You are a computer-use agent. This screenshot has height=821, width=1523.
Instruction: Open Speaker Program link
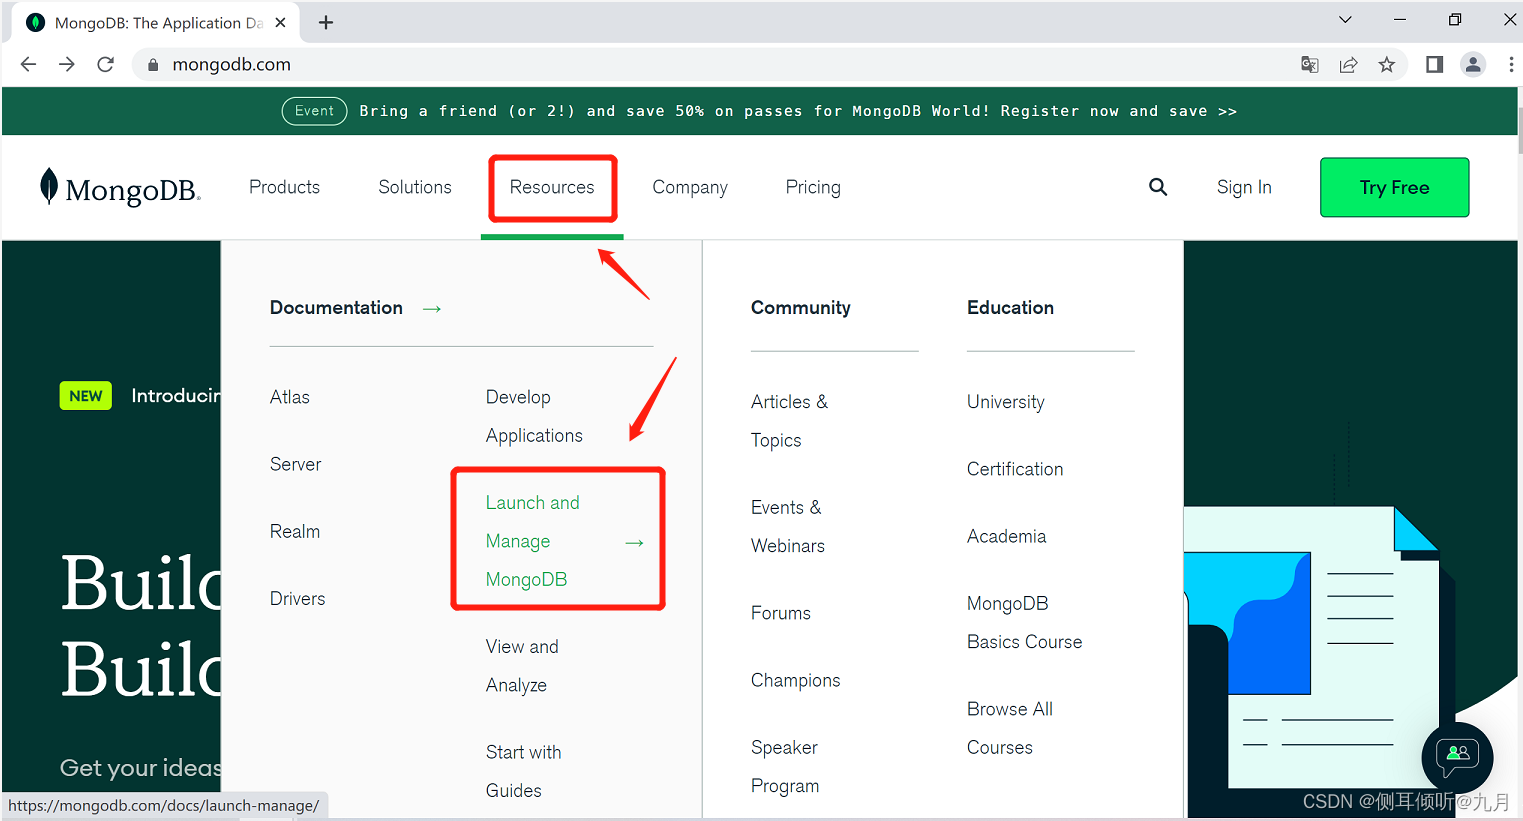click(x=785, y=766)
